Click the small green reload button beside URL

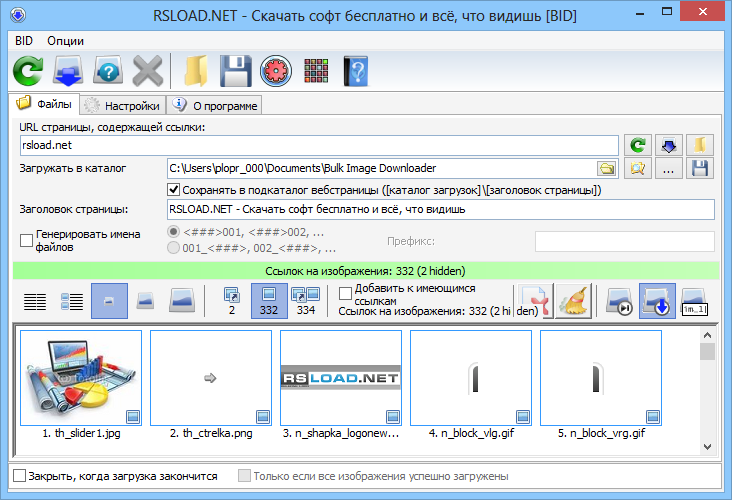point(638,145)
